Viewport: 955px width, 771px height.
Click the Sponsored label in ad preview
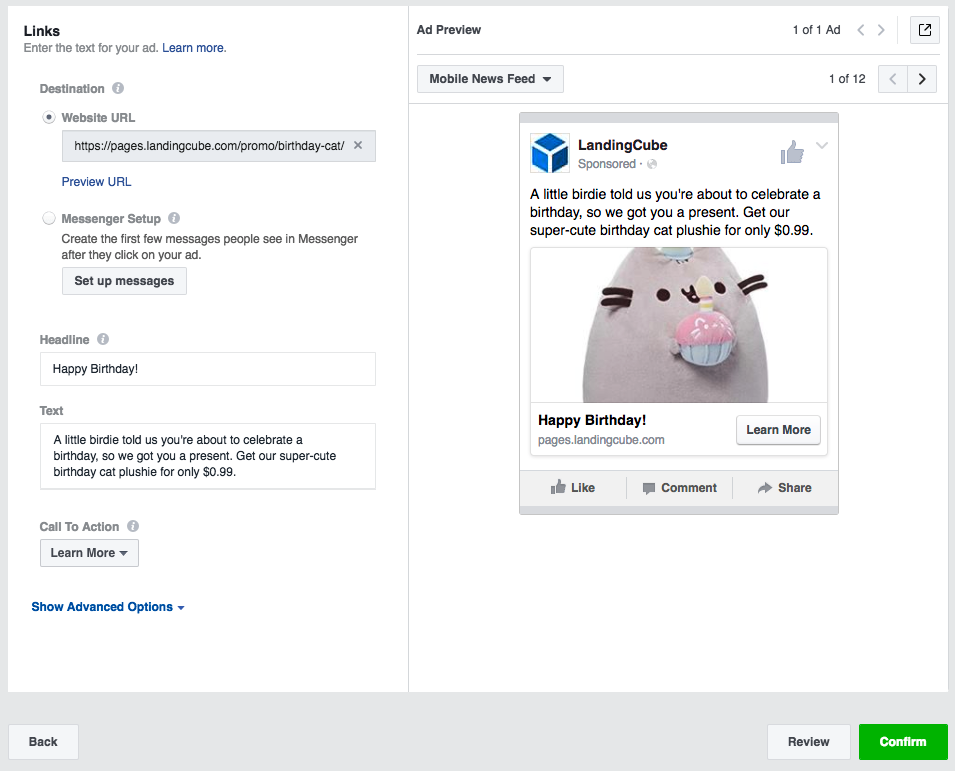607,164
